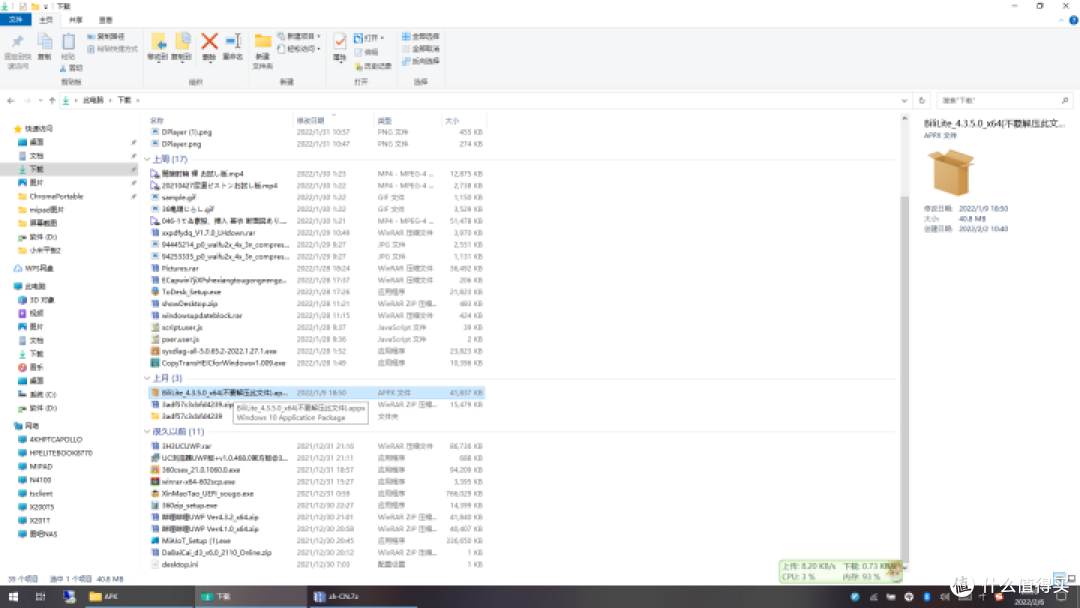This screenshot has height=608, width=1080.
Task: Click the Windows Start button on taskbar
Action: click(x=14, y=597)
